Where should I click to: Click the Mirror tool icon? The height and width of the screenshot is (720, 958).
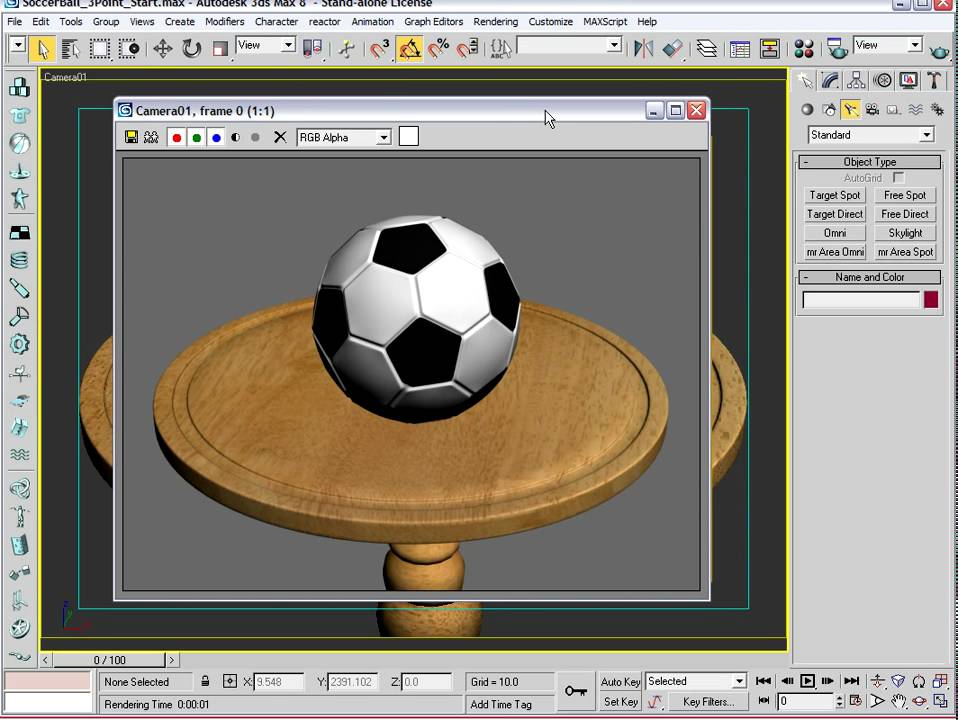click(x=643, y=48)
